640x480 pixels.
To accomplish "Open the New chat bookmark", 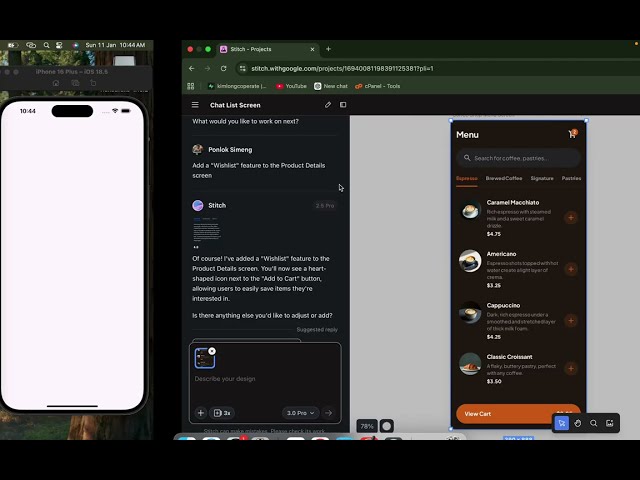I will click(x=331, y=86).
